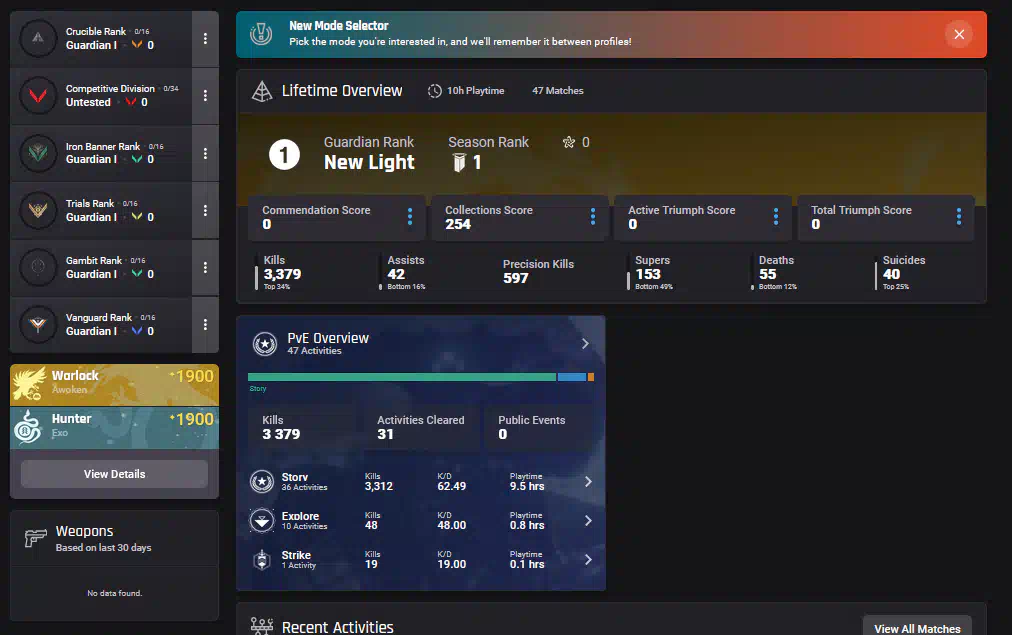Image resolution: width=1012 pixels, height=635 pixels.
Task: Select the Warlock Awoken character
Action: (114, 385)
